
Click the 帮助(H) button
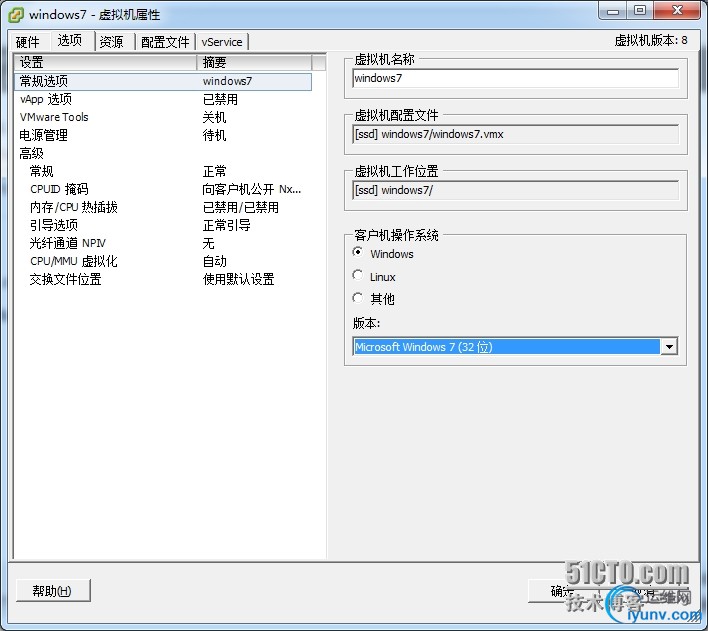pyautogui.click(x=53, y=591)
